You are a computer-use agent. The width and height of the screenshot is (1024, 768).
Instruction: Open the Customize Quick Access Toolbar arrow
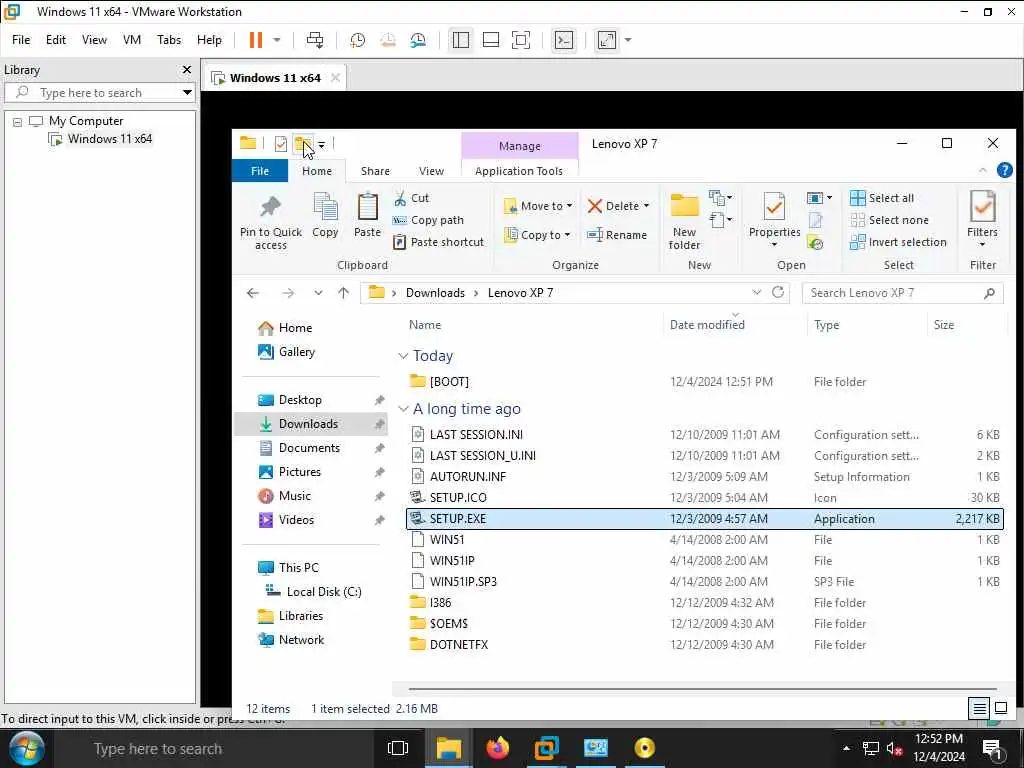(x=321, y=145)
